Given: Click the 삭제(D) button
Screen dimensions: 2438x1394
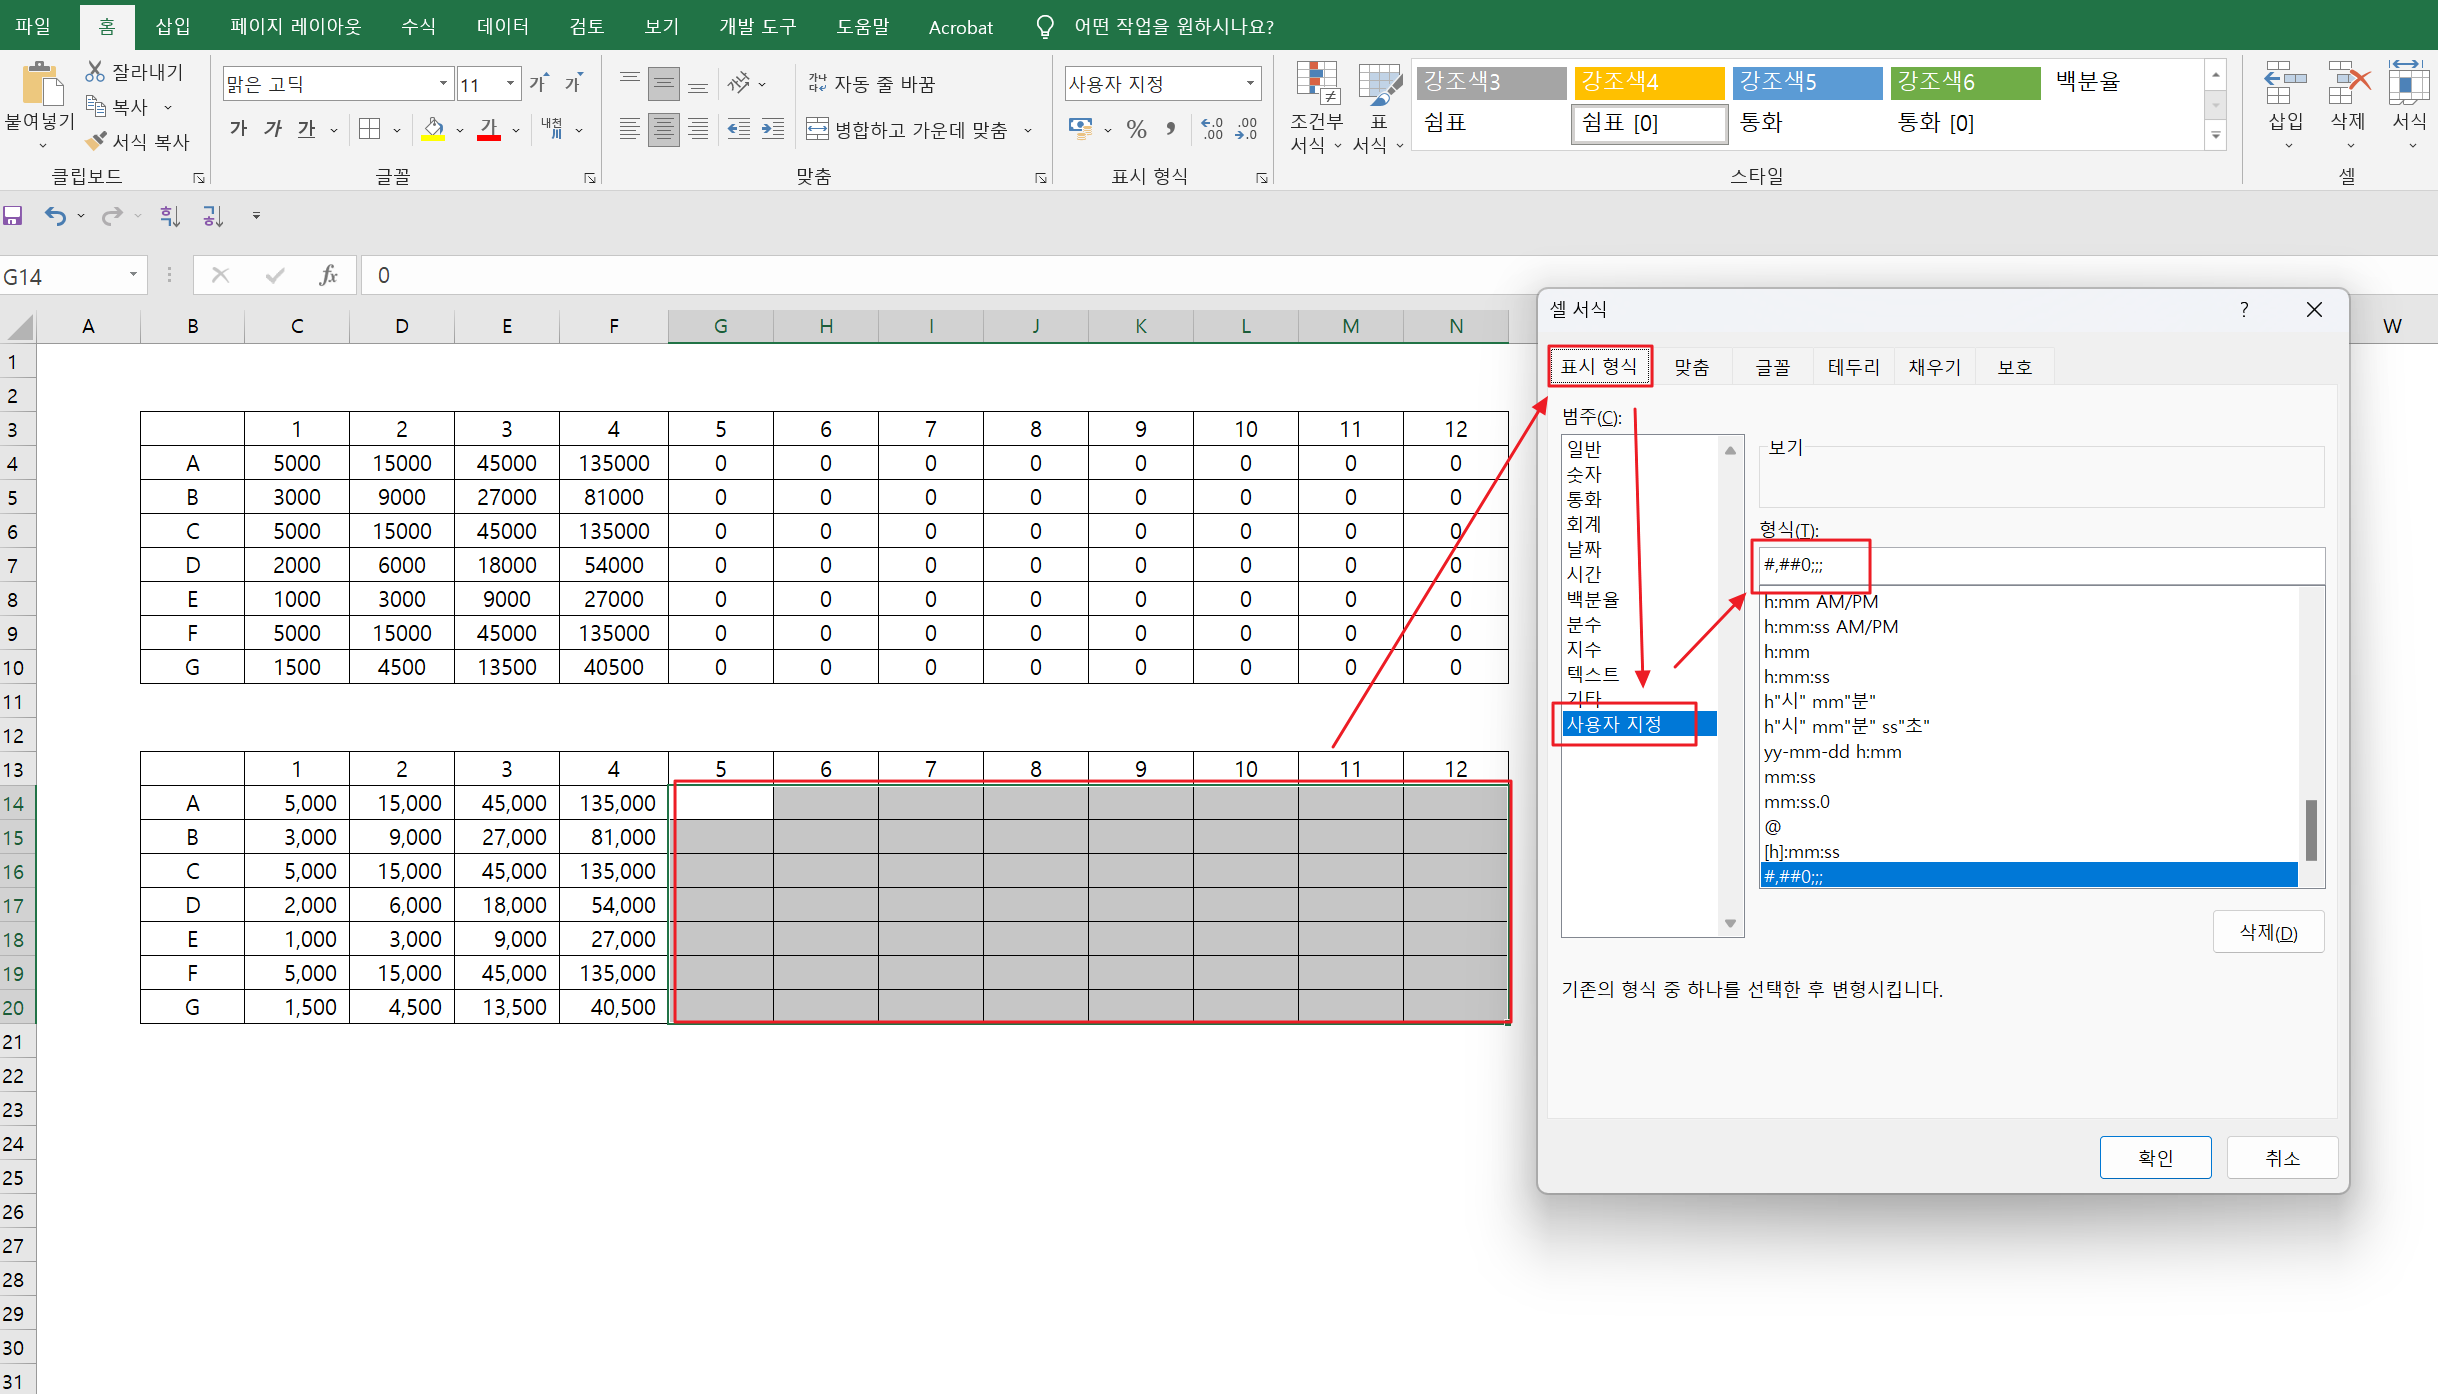Looking at the screenshot, I should pos(2267,932).
